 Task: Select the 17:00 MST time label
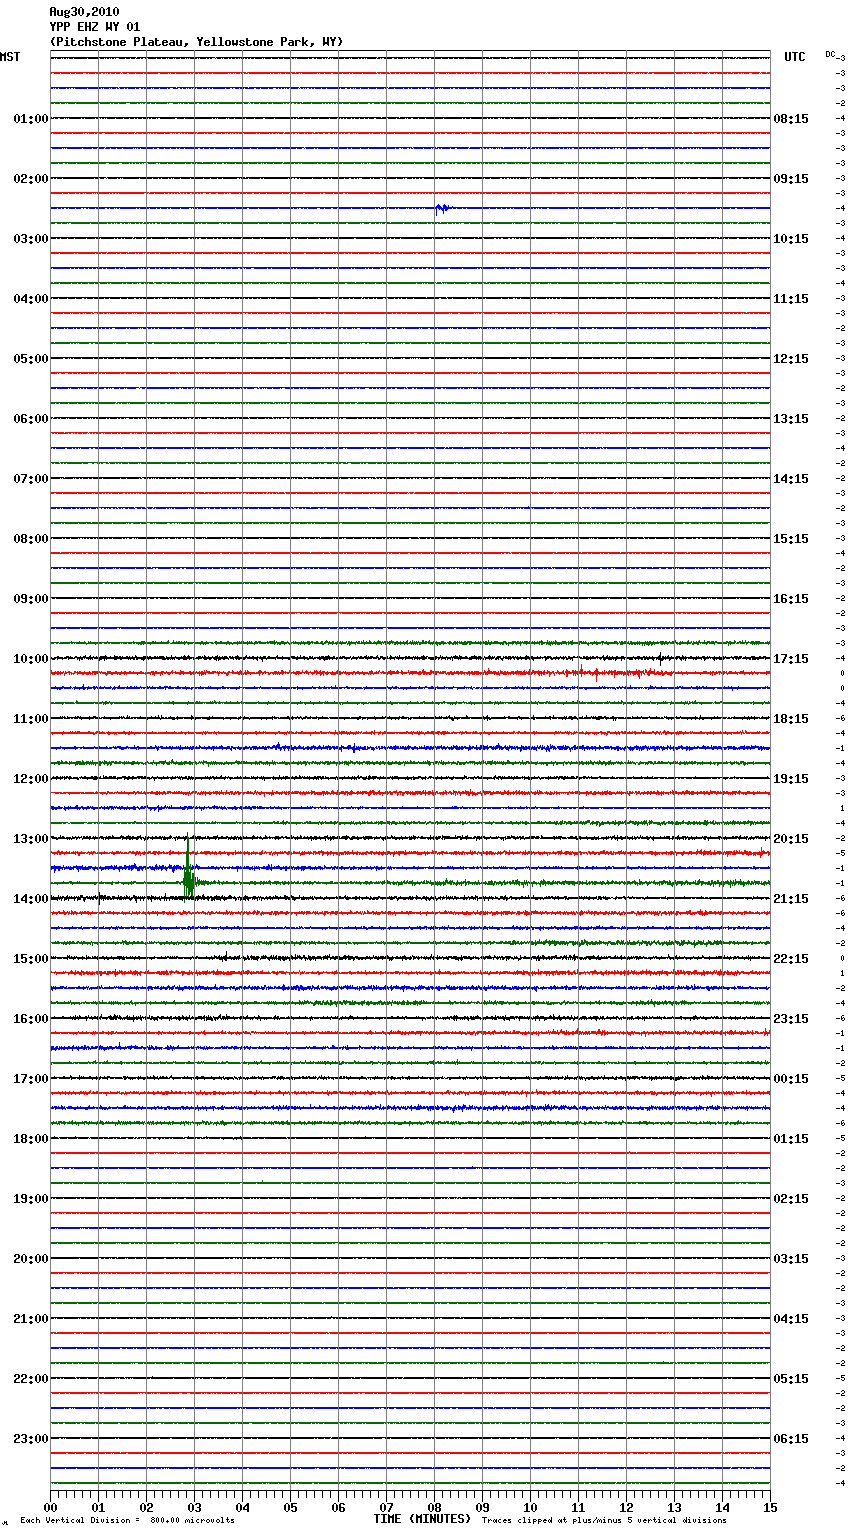(x=31, y=1079)
